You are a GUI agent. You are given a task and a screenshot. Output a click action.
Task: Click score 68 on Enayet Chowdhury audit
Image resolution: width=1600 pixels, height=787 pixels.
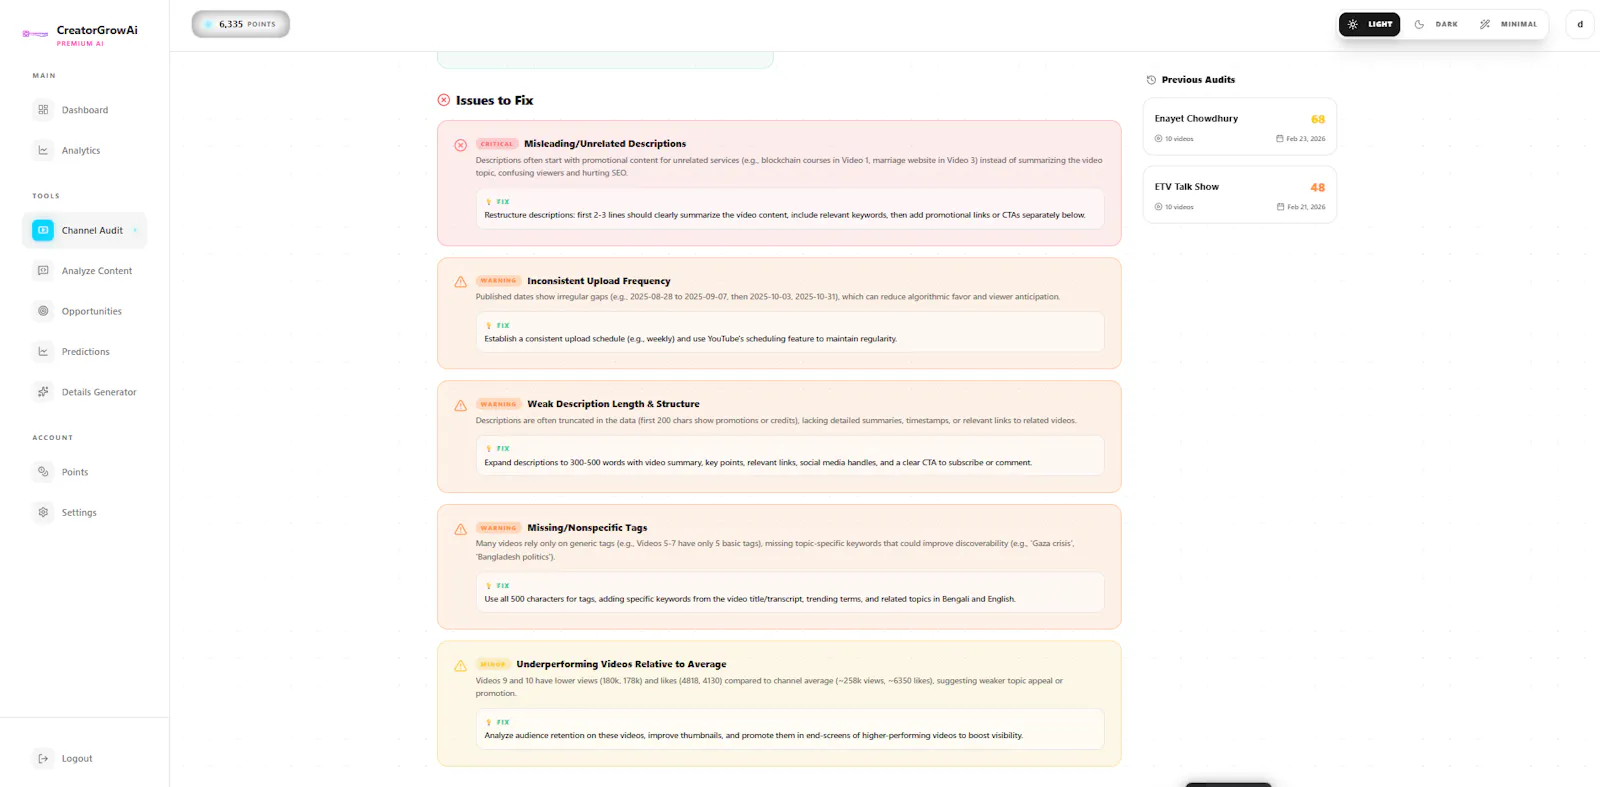tap(1318, 119)
